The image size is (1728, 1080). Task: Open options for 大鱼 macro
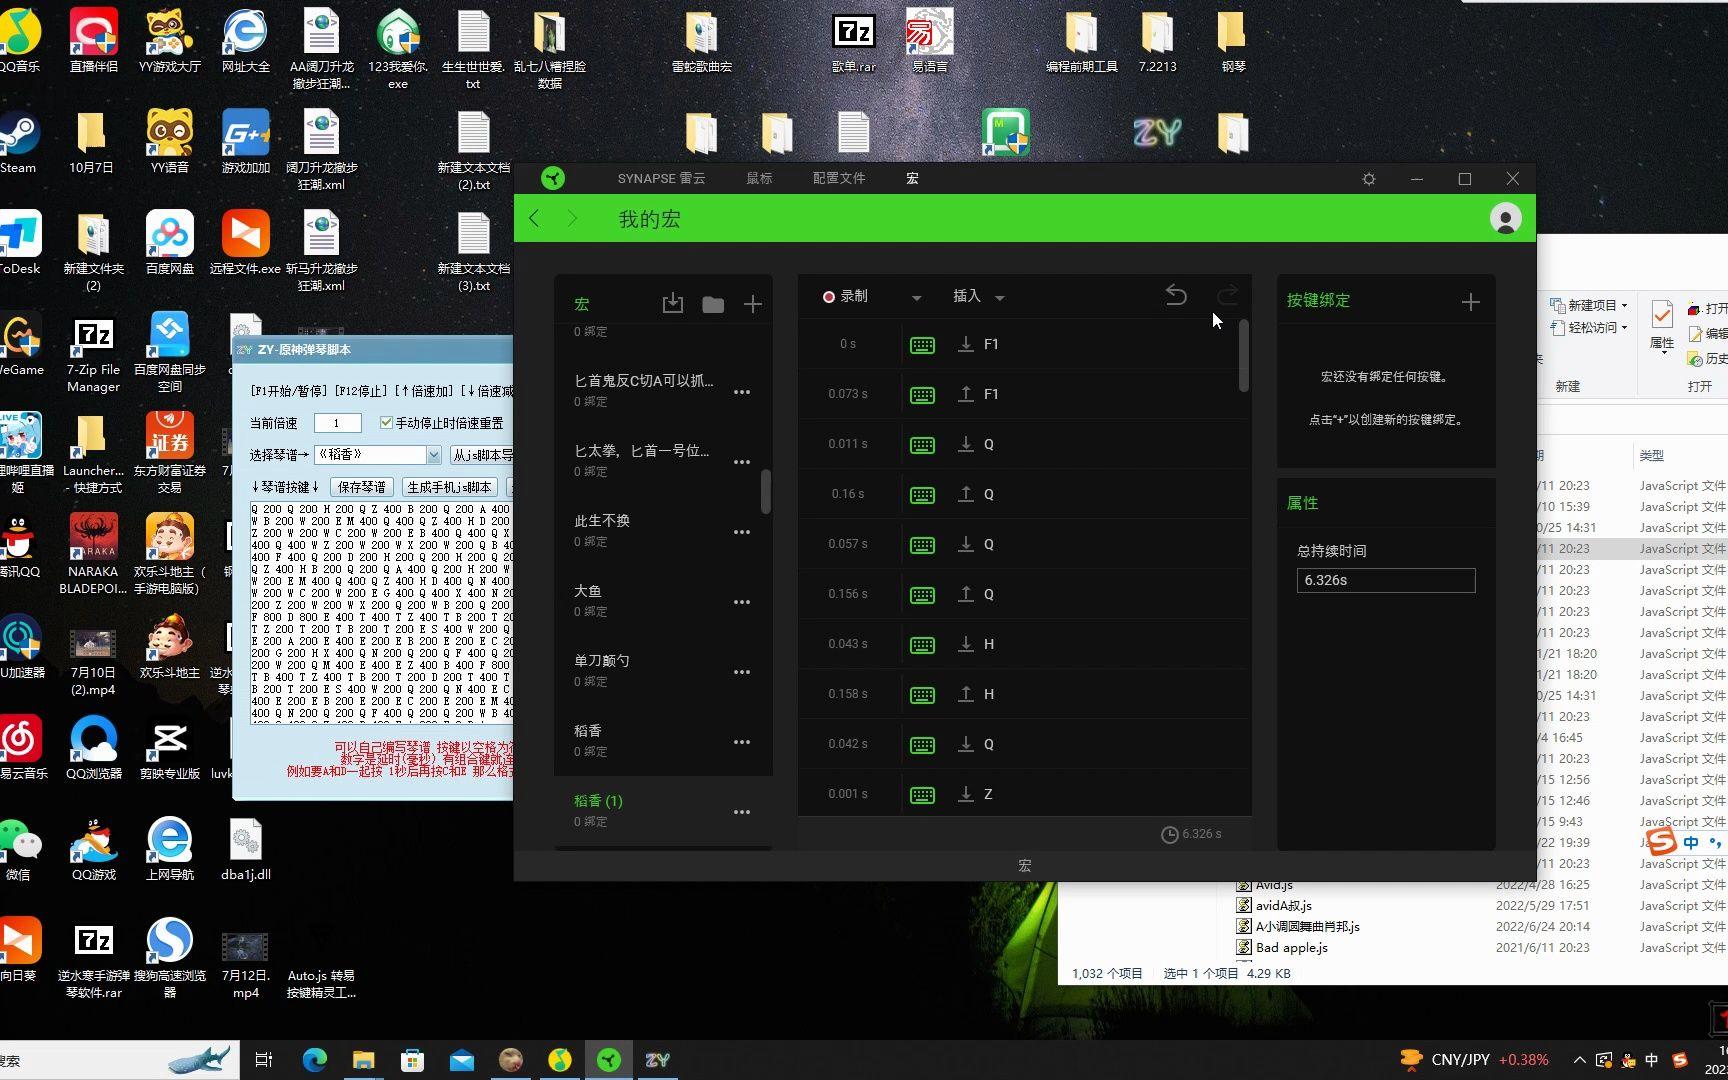pos(742,602)
